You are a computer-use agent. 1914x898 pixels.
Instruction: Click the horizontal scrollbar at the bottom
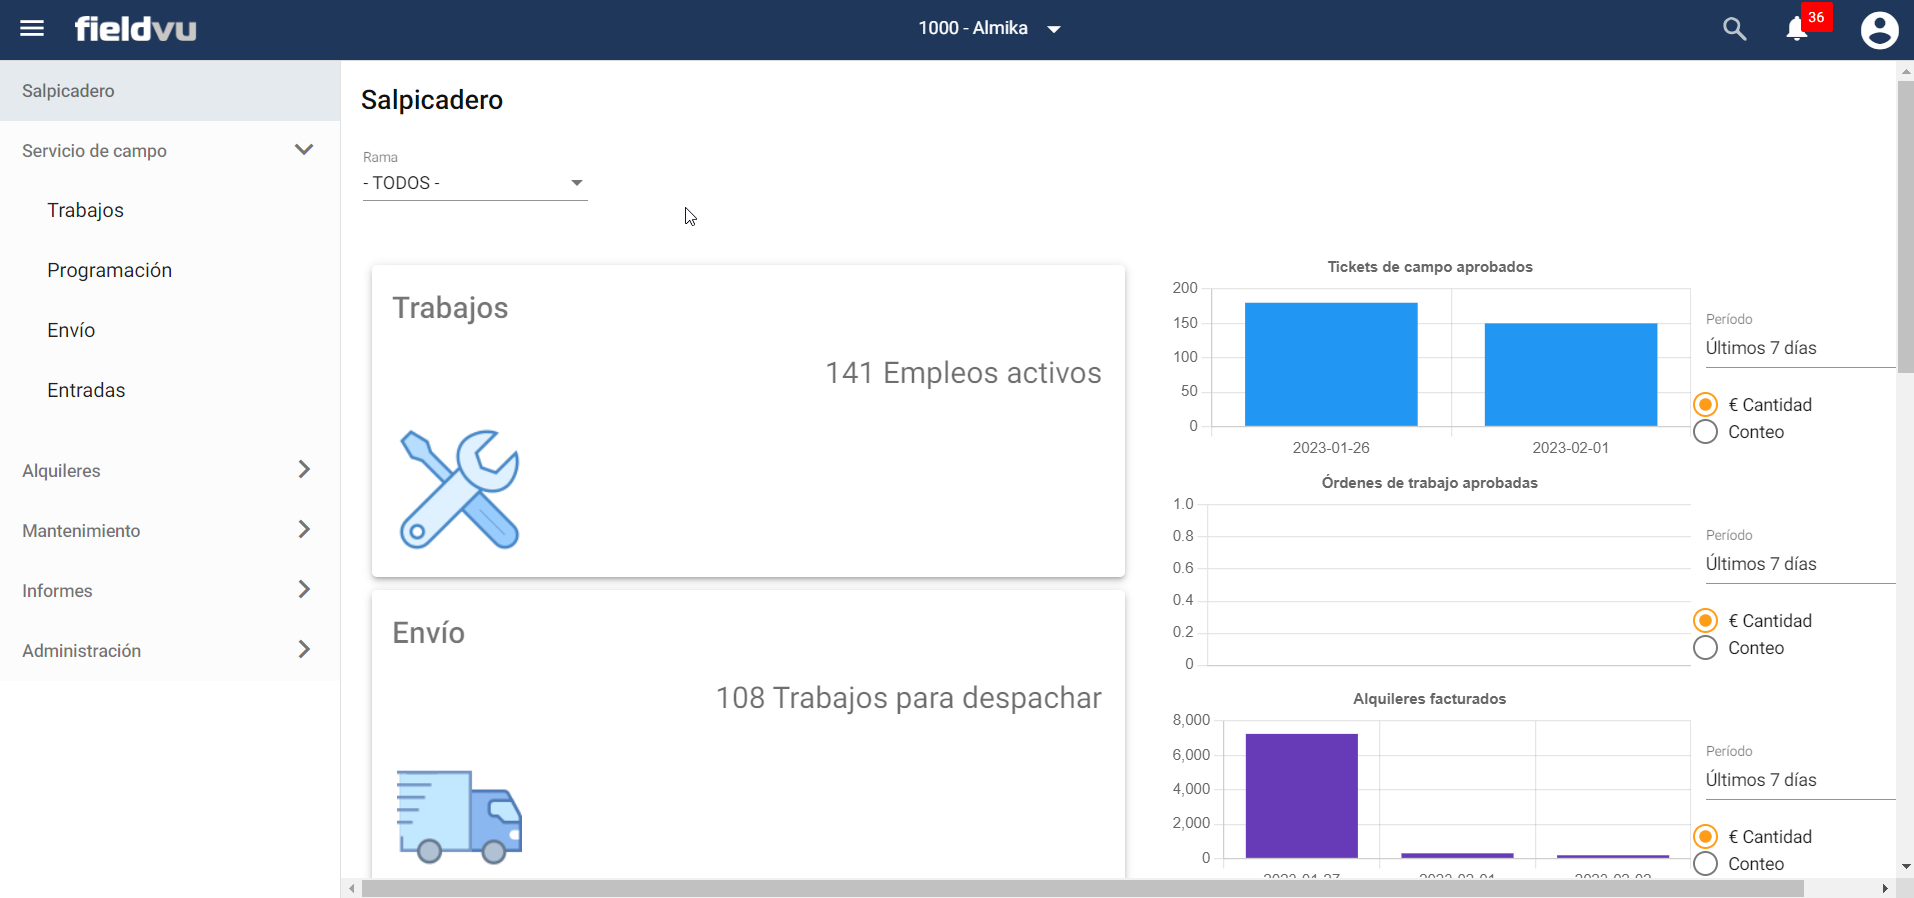1082,888
